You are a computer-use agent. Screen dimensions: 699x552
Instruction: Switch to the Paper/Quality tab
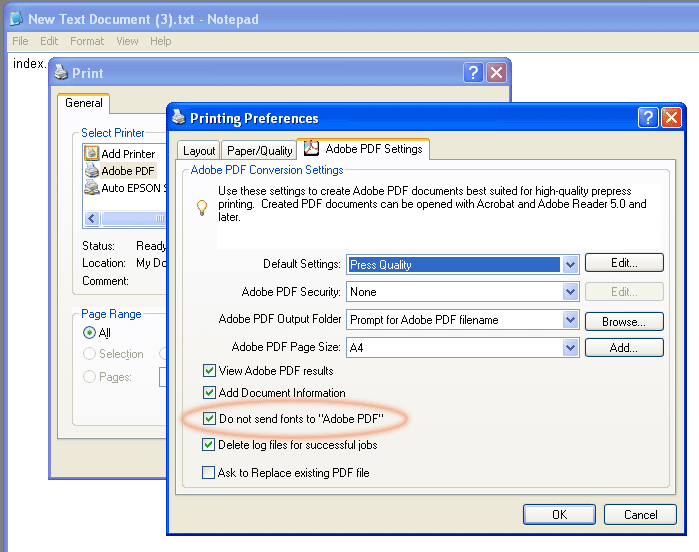coord(259,151)
